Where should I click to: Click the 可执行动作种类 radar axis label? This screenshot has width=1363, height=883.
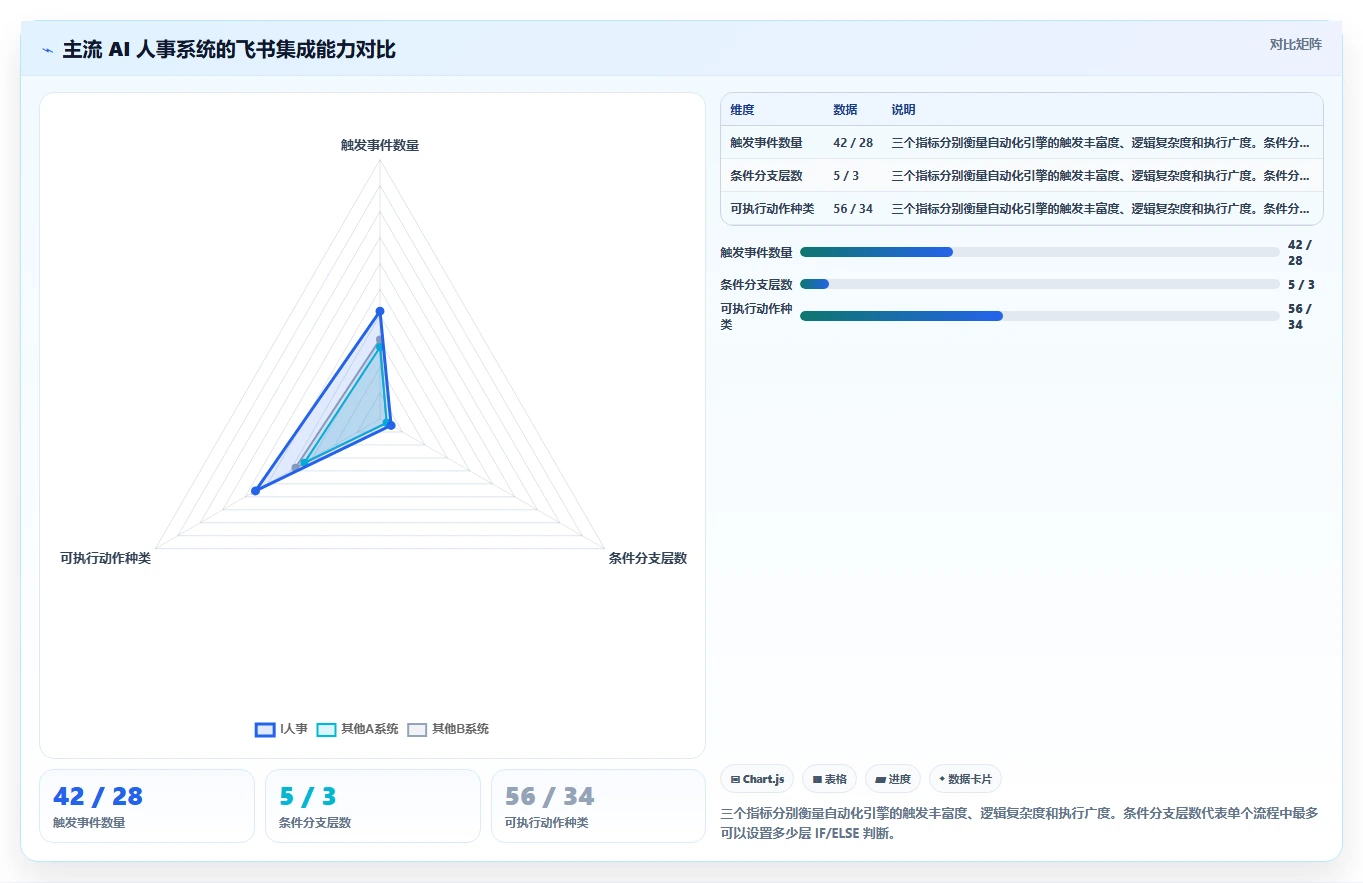point(105,558)
